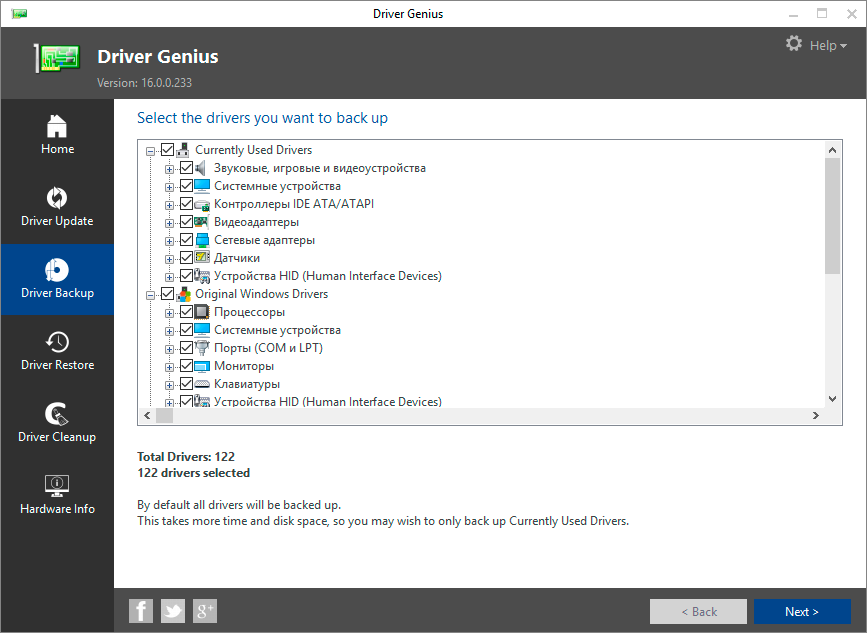Select the Видеоадаптеры graphics card icon
Screen dimensions: 867x633
(x=202, y=222)
